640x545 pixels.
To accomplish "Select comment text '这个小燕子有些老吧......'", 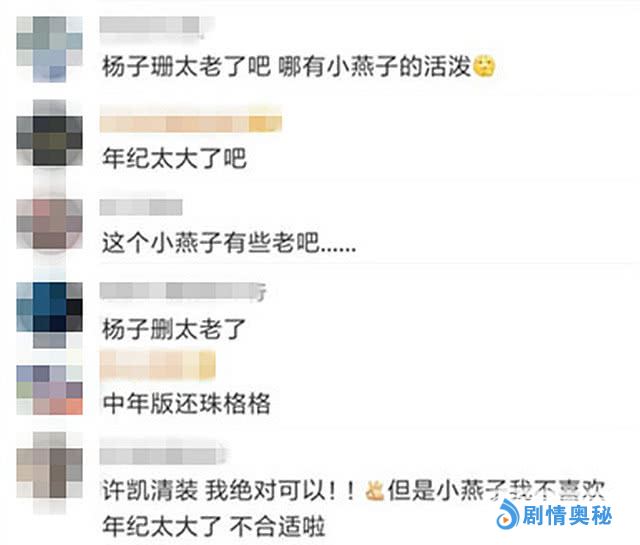I will [x=229, y=242].
